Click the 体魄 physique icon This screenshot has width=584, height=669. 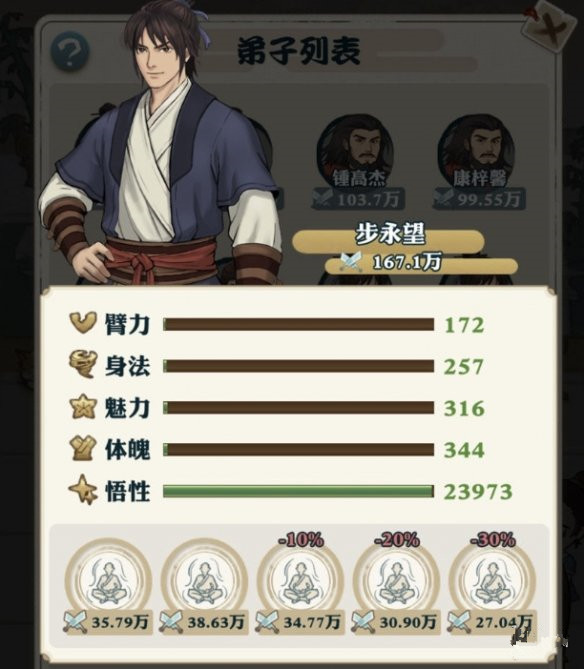click(82, 449)
